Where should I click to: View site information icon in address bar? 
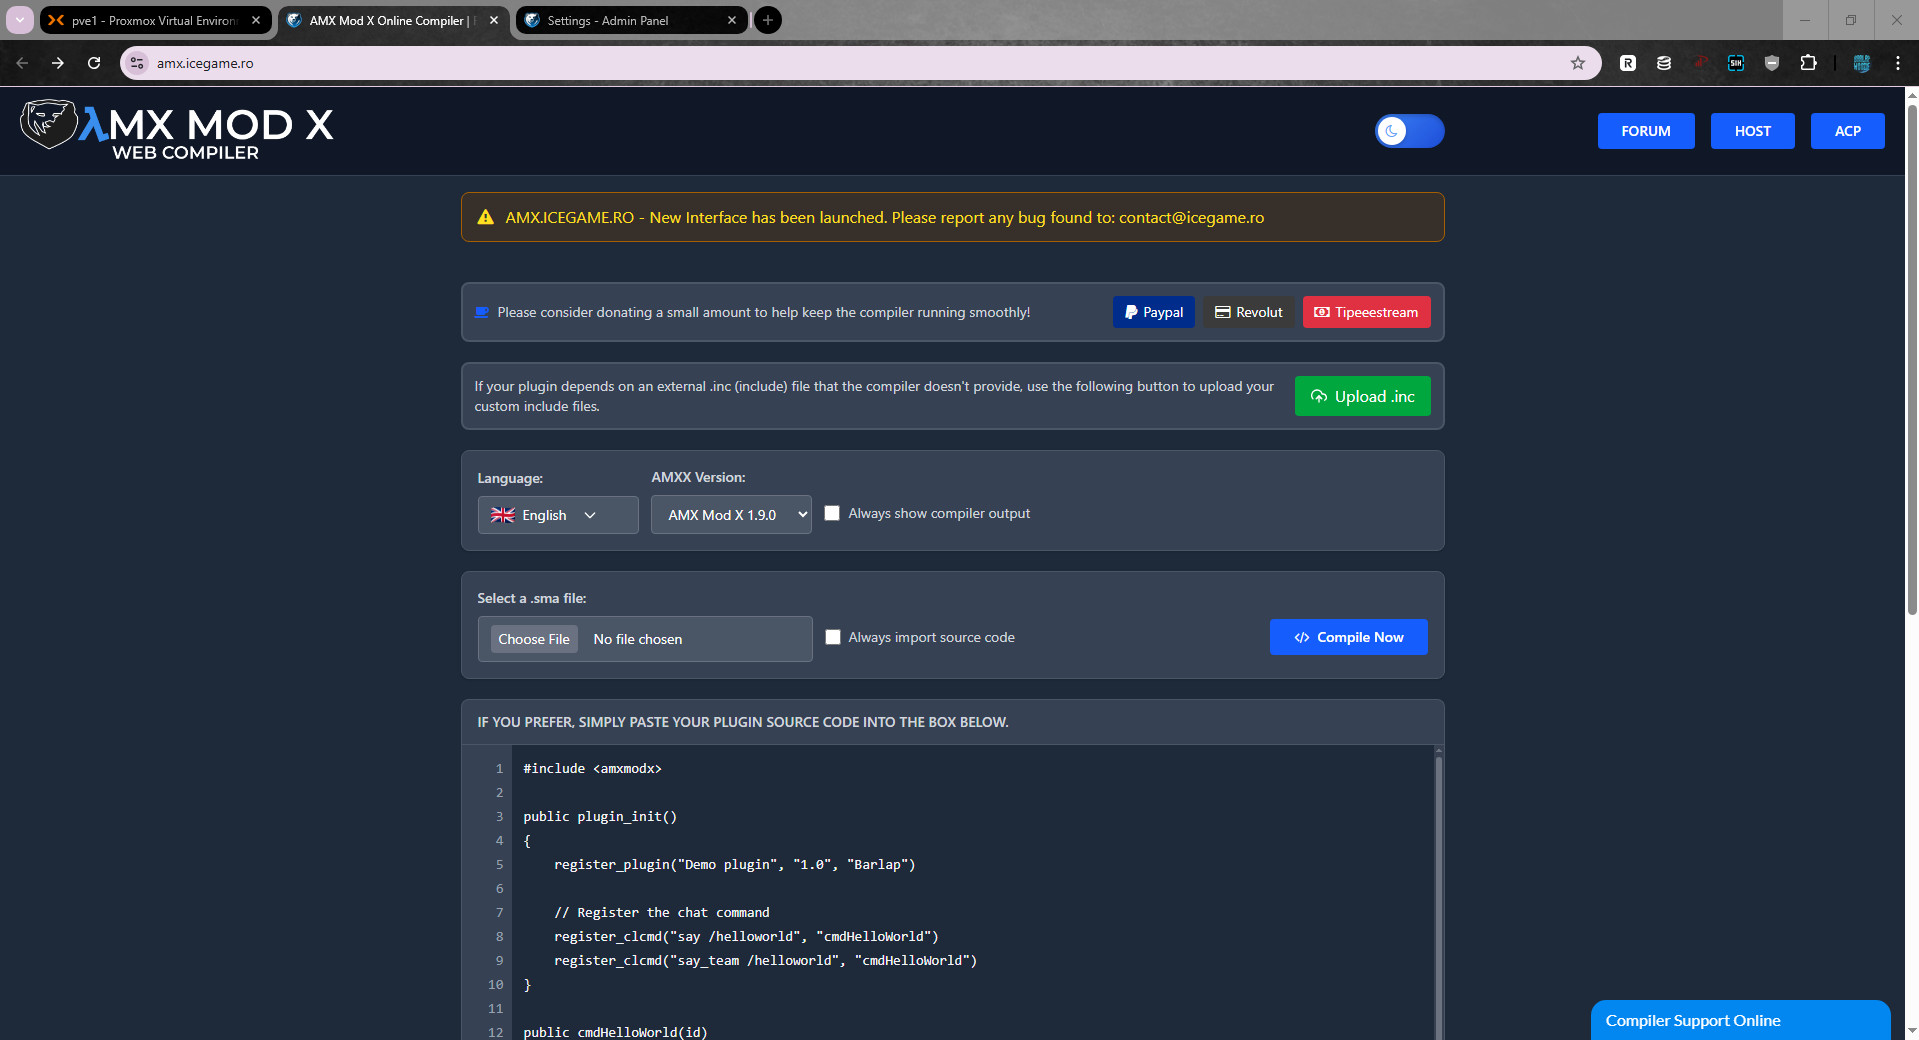[x=138, y=63]
